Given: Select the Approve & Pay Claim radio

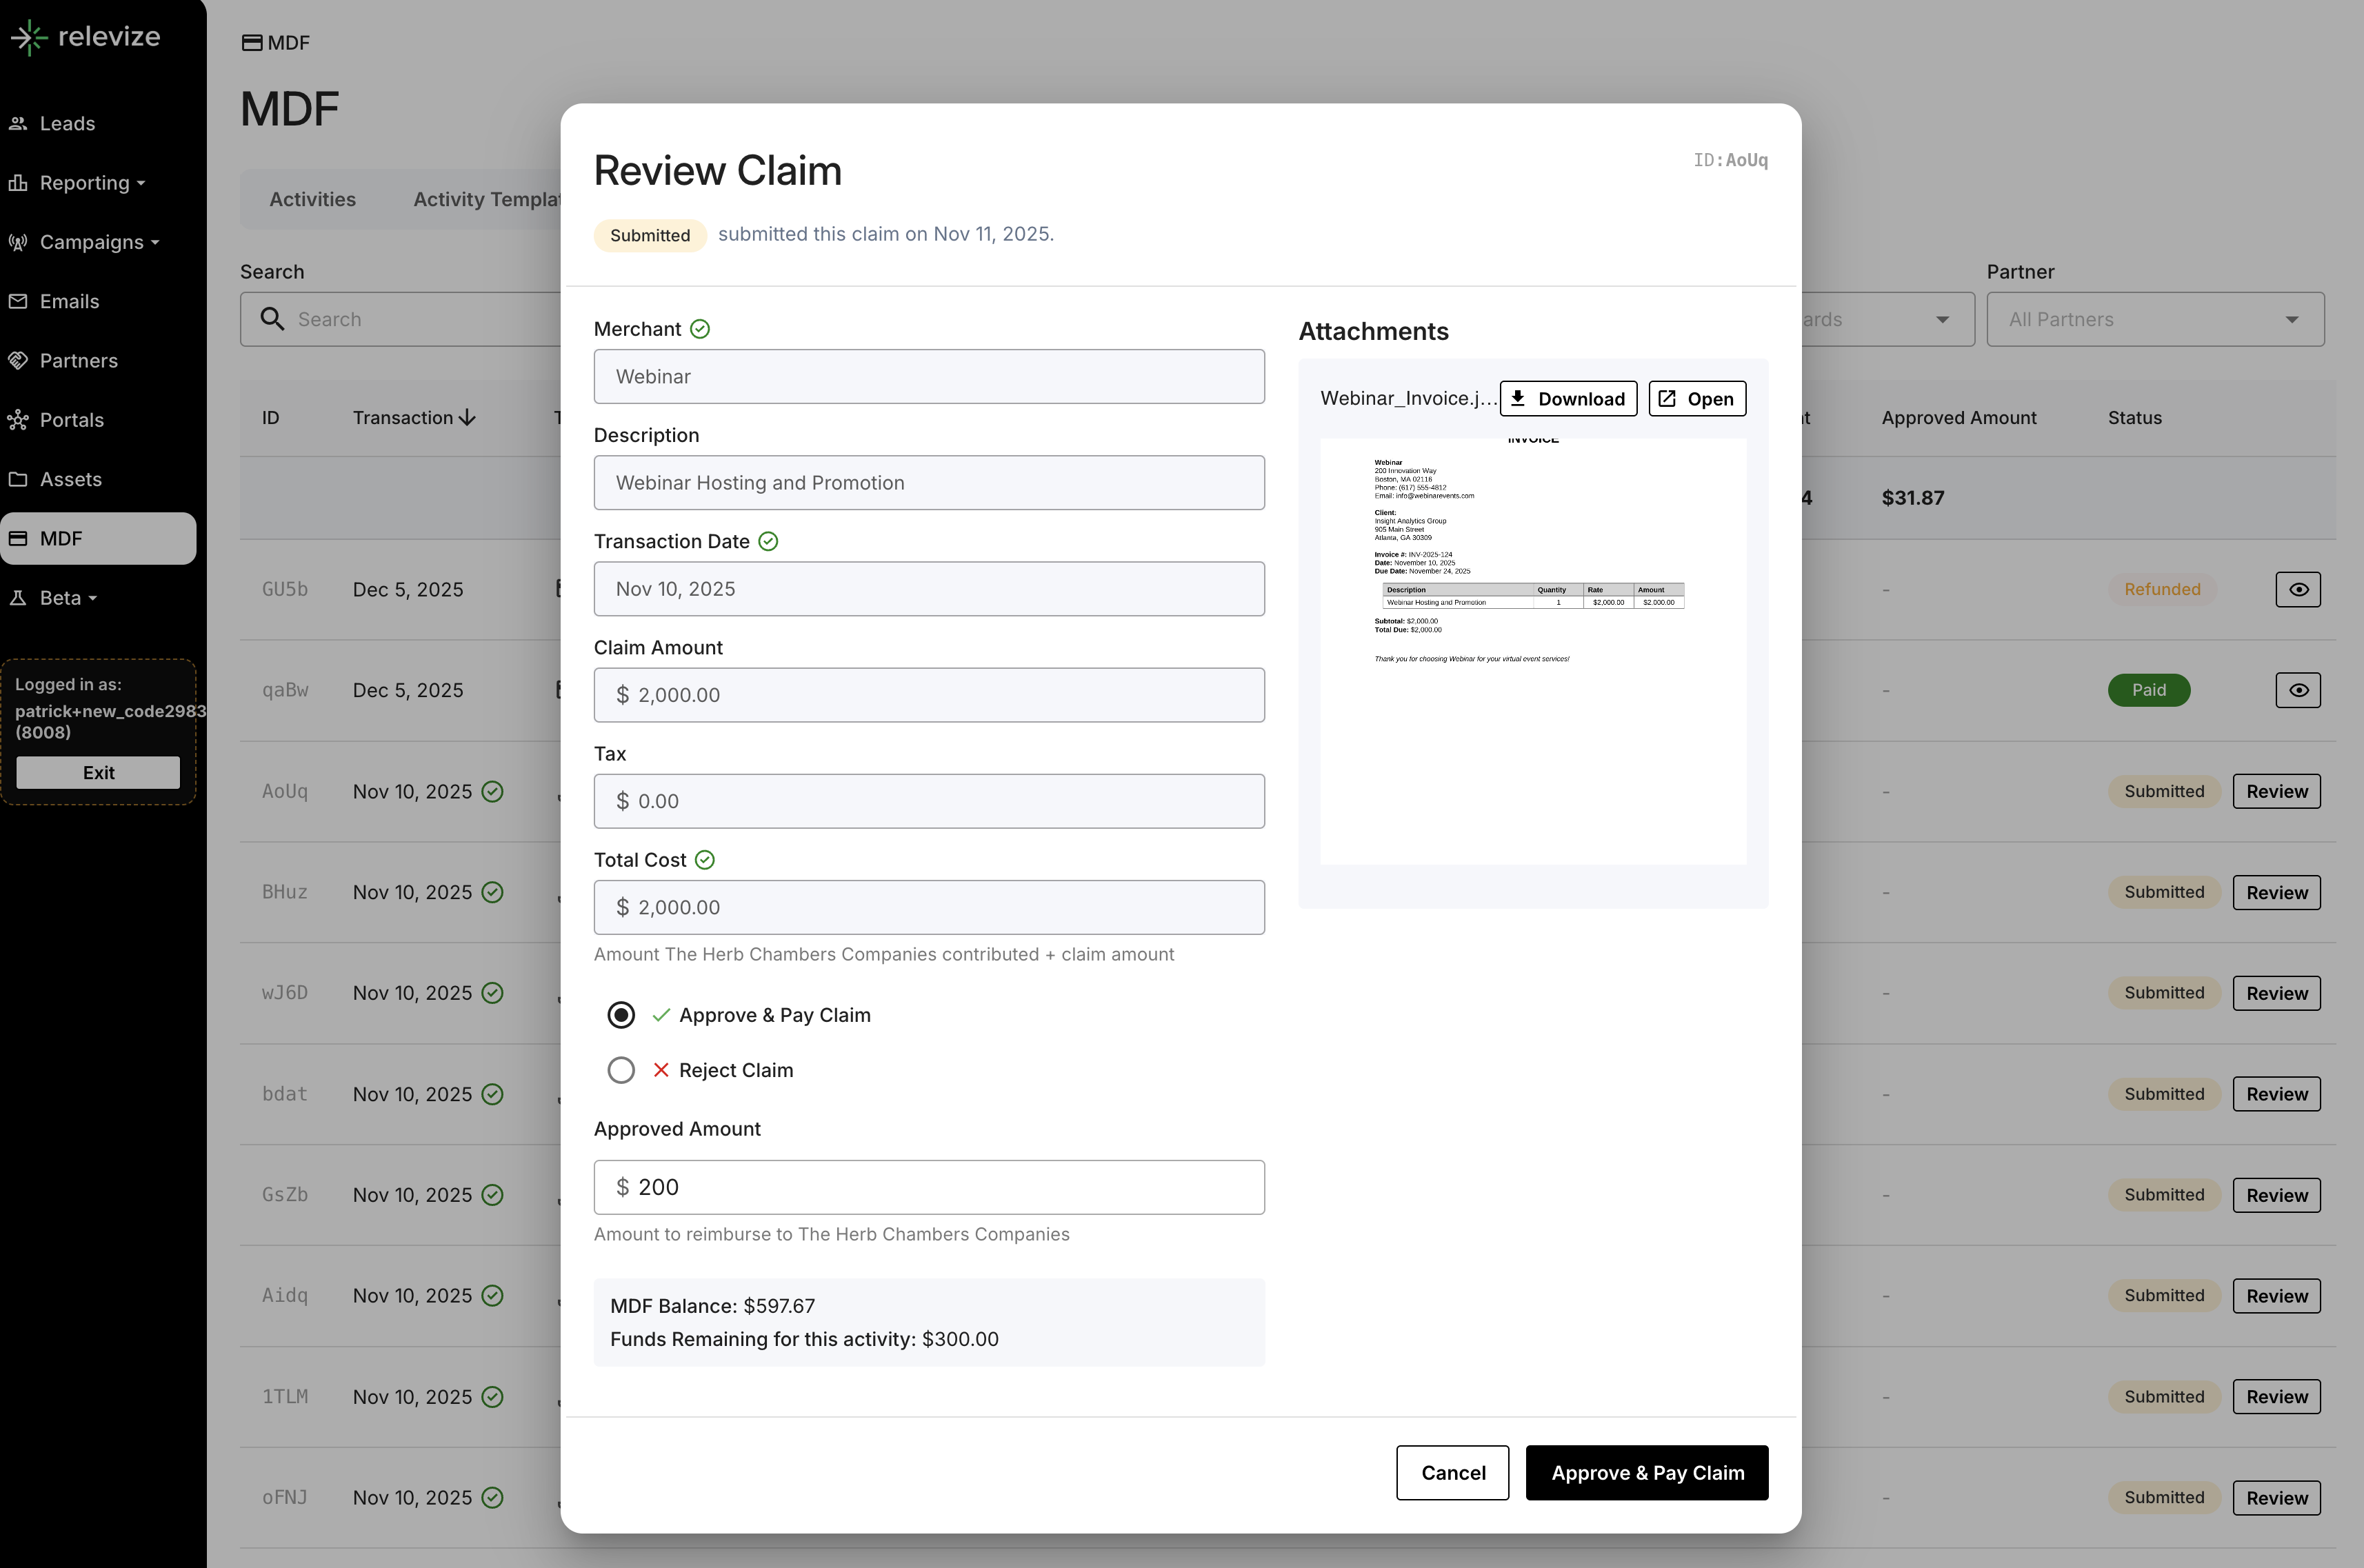Looking at the screenshot, I should pos(621,1015).
